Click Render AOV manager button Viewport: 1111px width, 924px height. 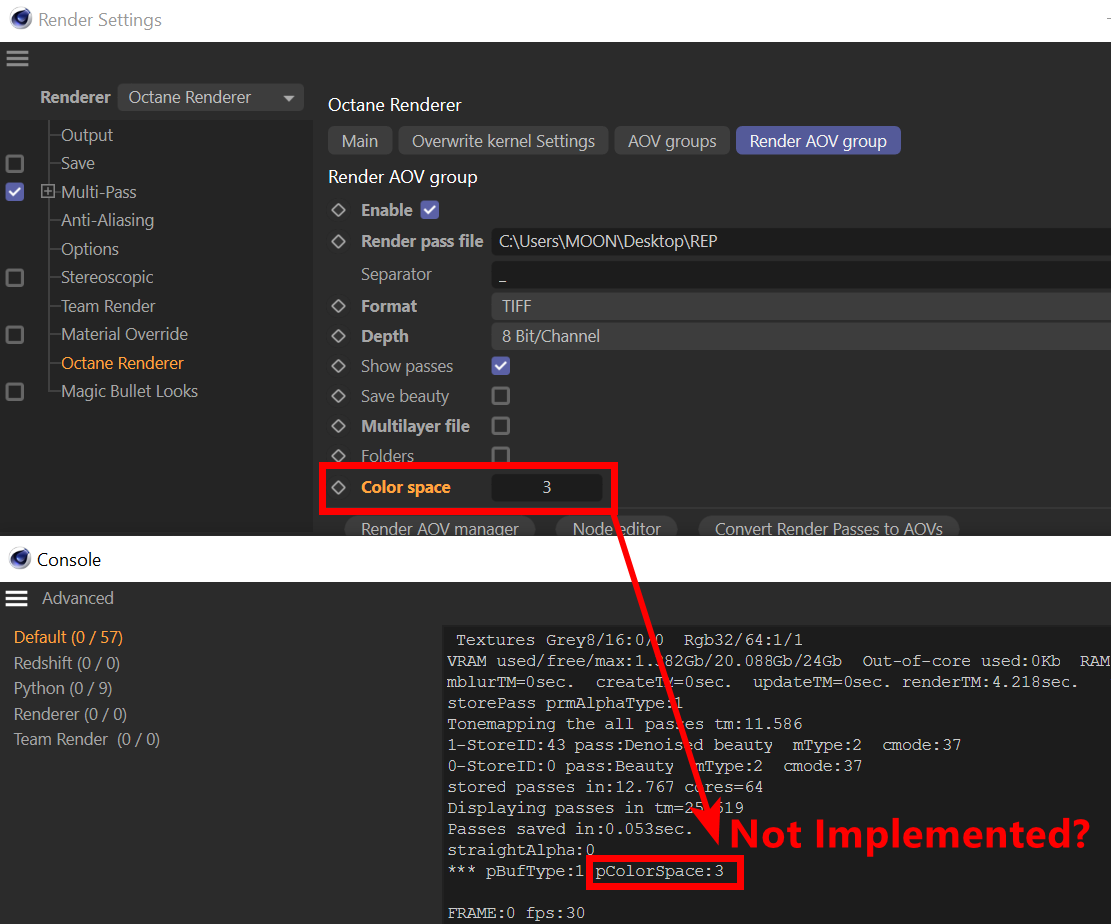point(439,527)
